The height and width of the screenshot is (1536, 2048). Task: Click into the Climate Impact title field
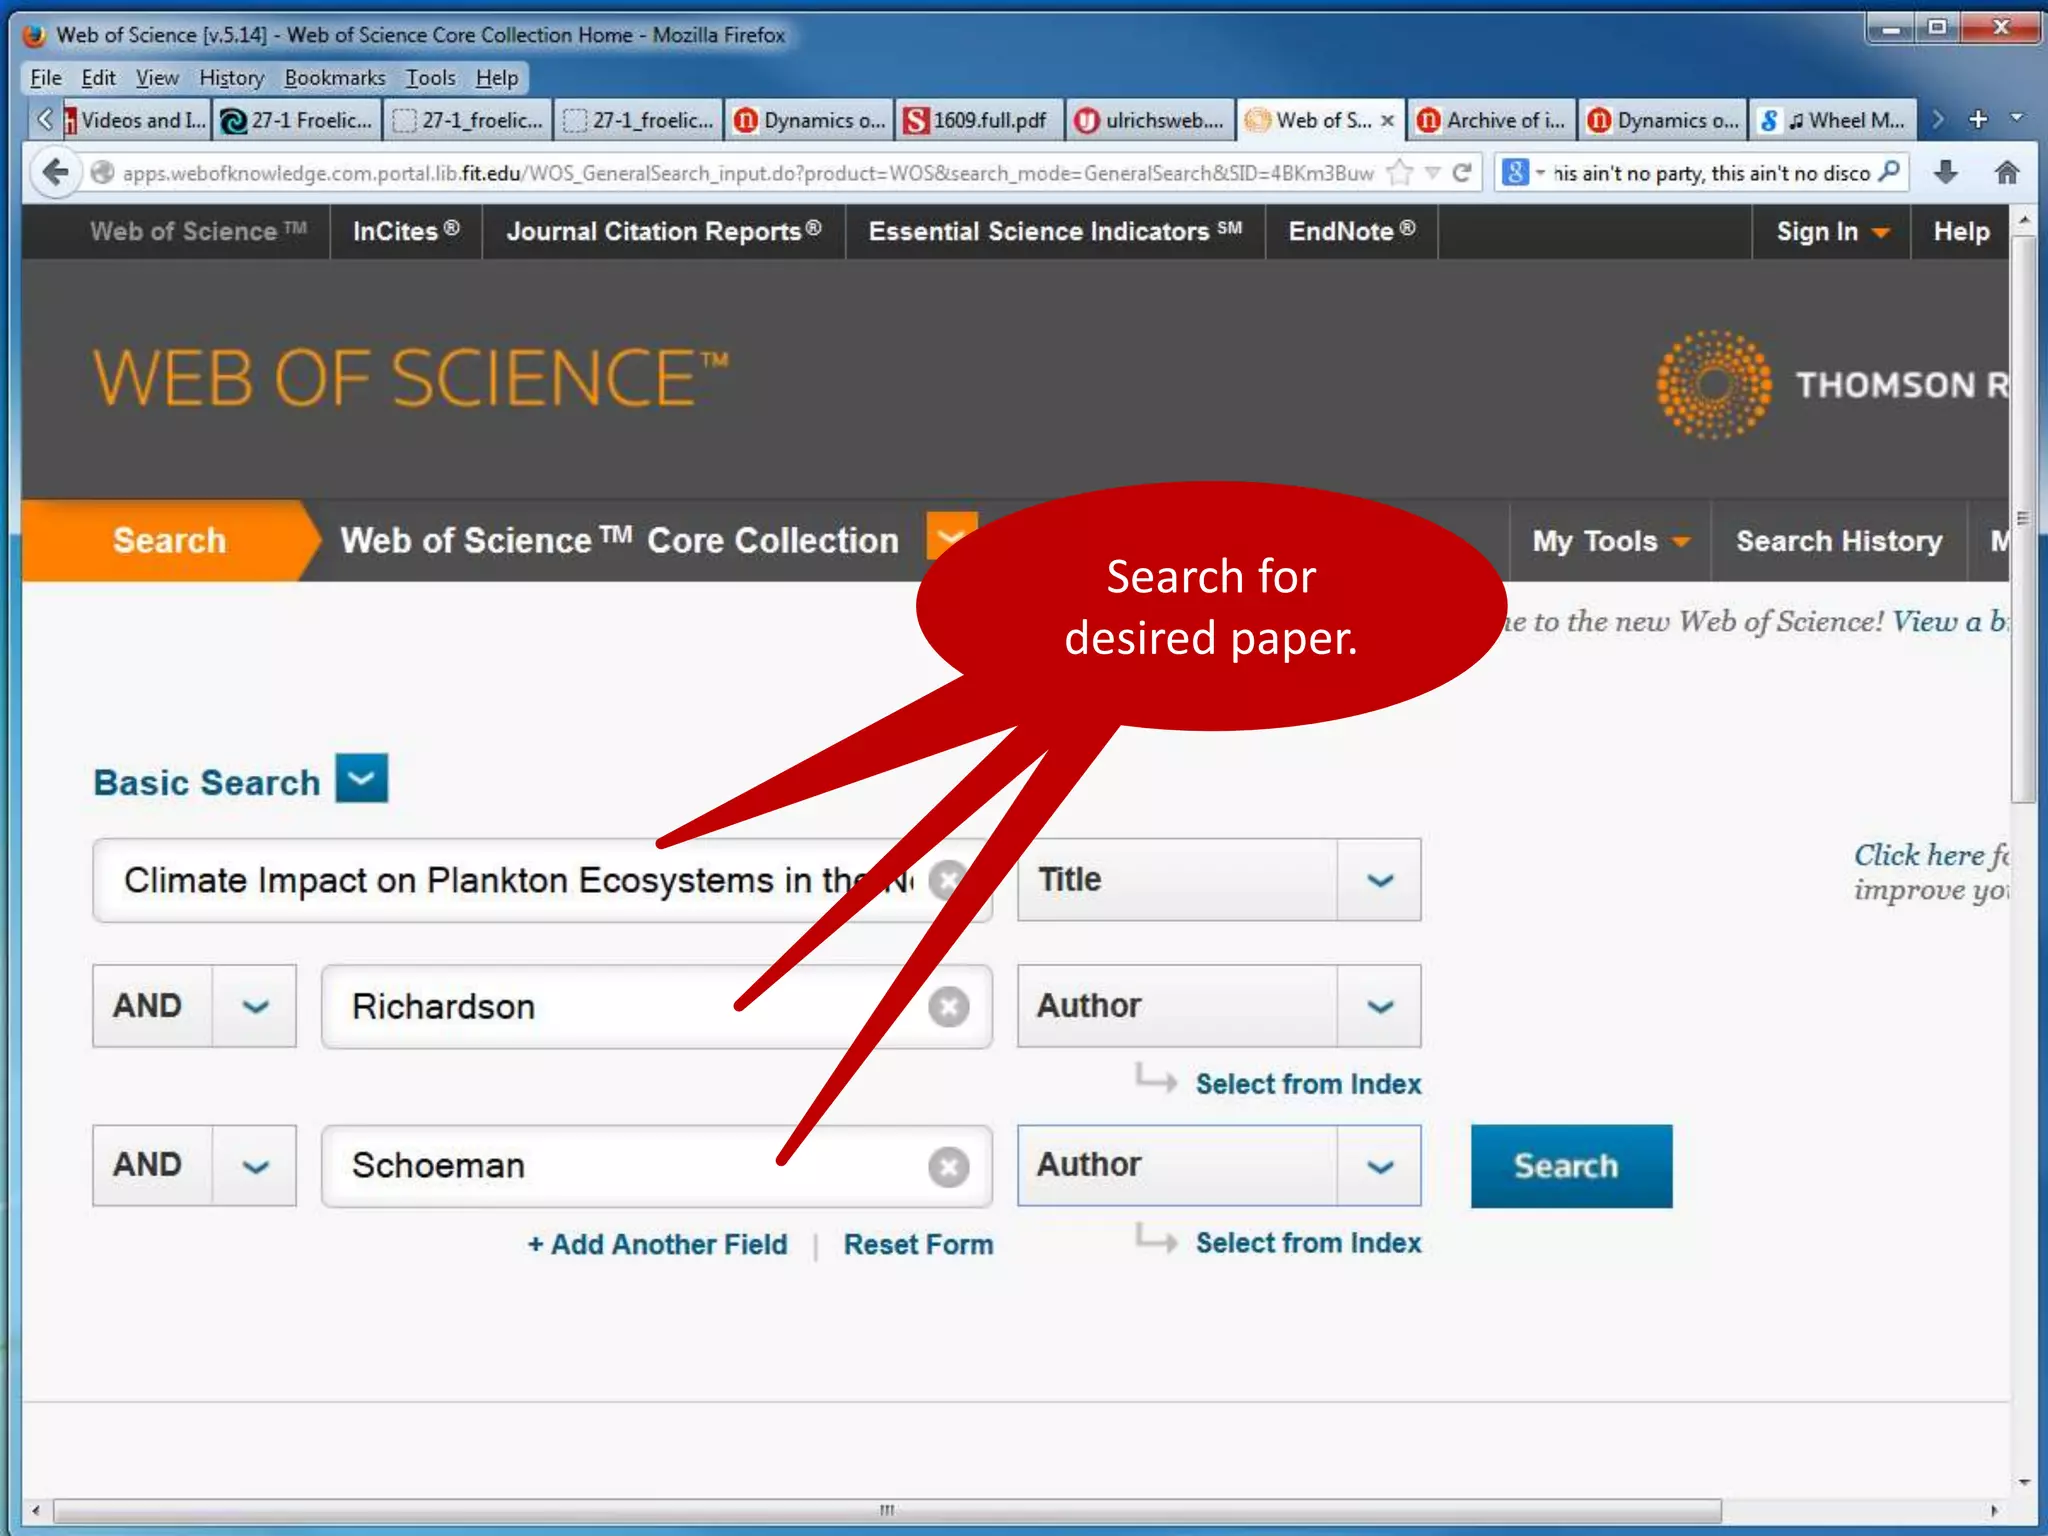542,880
